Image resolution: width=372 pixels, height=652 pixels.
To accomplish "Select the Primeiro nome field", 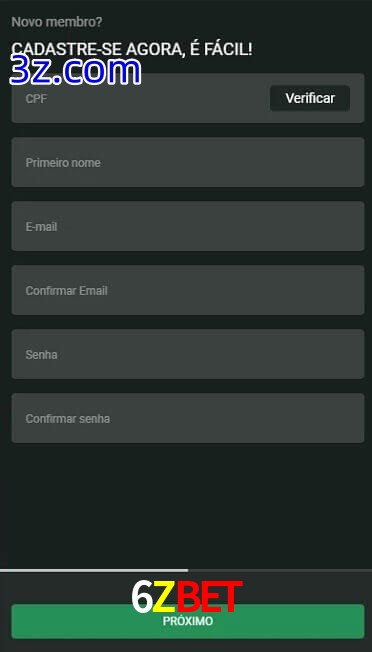I will point(188,162).
